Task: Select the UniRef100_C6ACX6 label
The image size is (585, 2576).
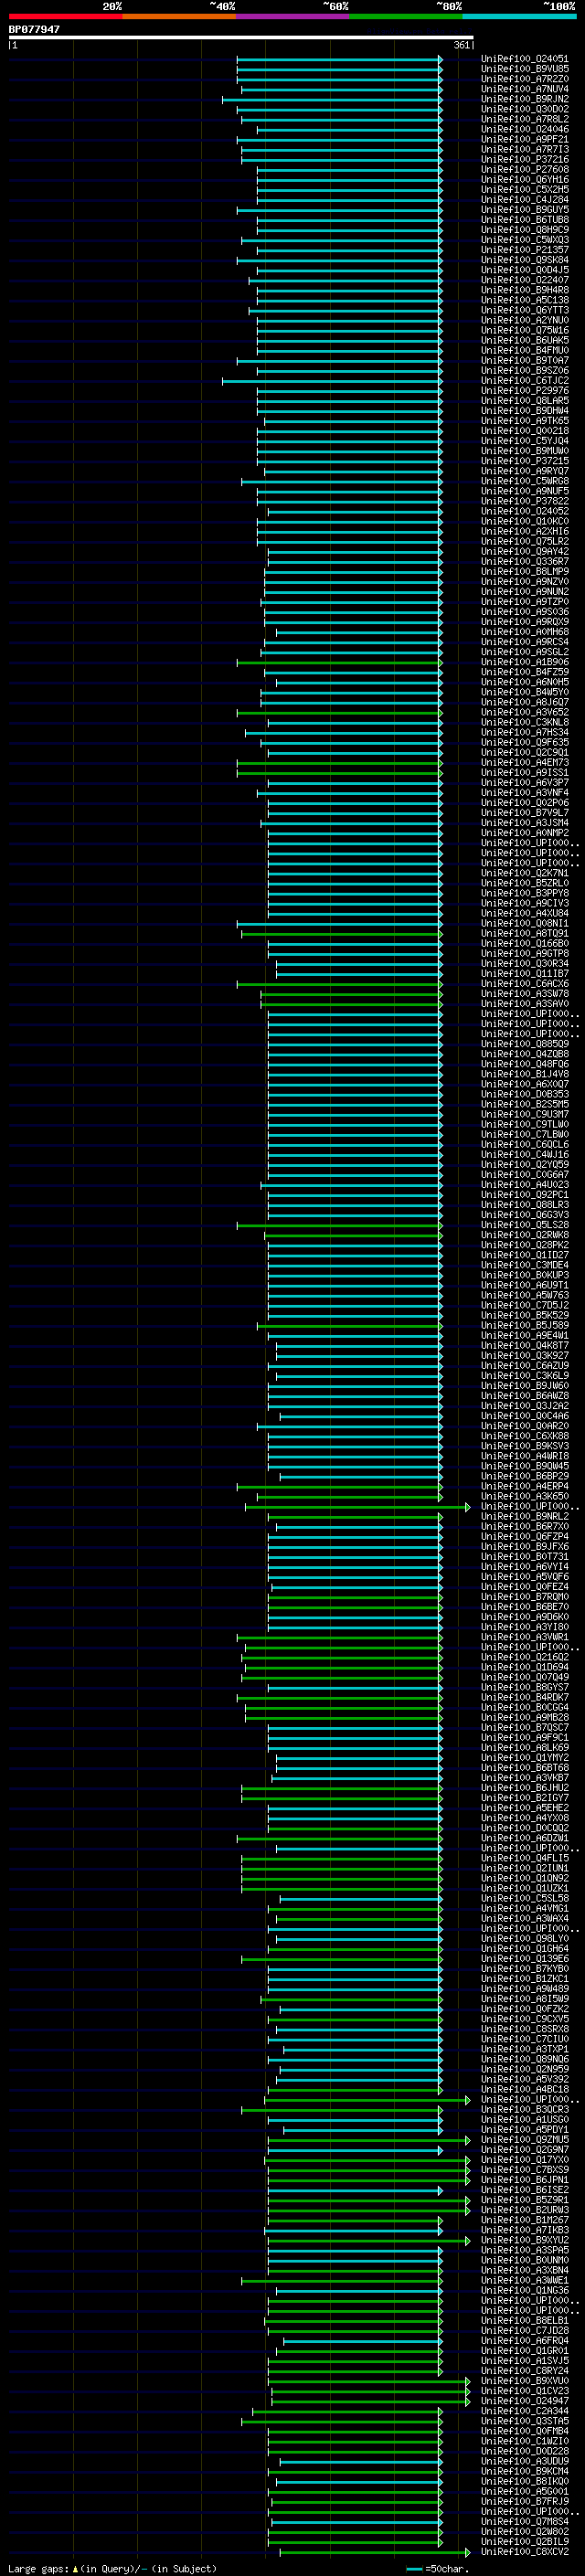Action: point(525,984)
